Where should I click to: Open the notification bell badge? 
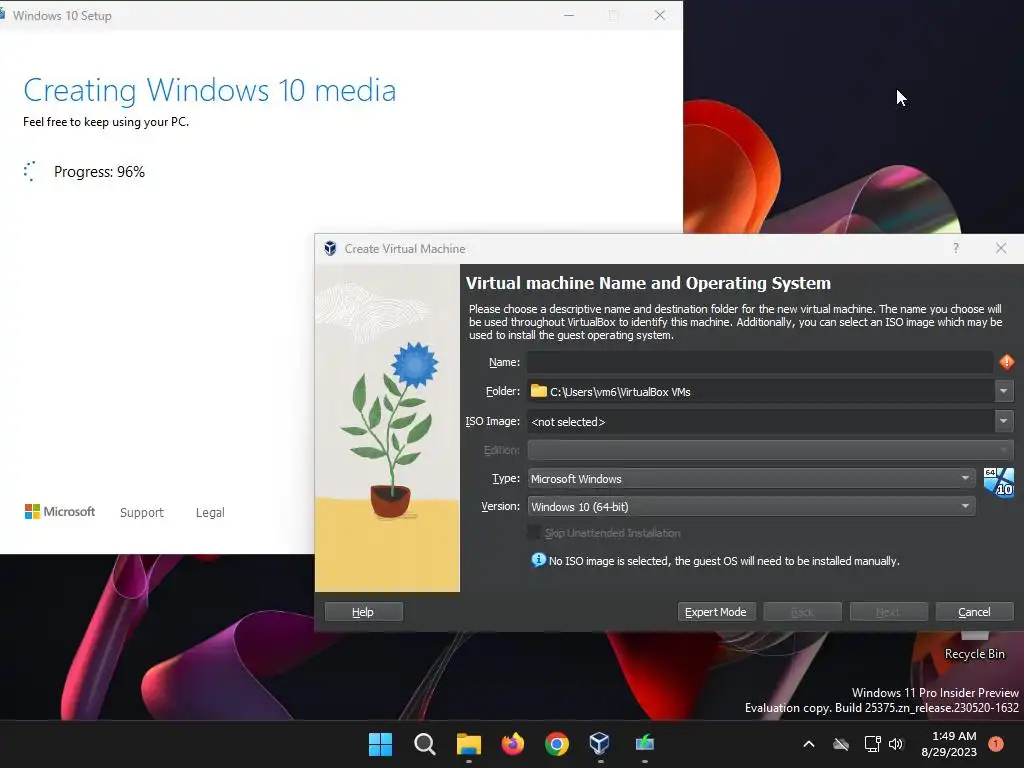tap(996, 744)
